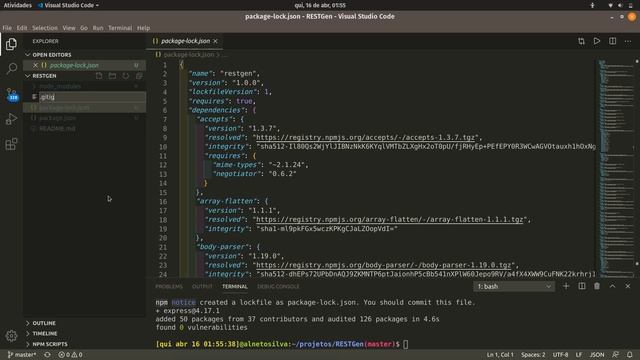Viewport: 640px width, 360px height.
Task: Open package.json in the file tree
Action: point(58,118)
